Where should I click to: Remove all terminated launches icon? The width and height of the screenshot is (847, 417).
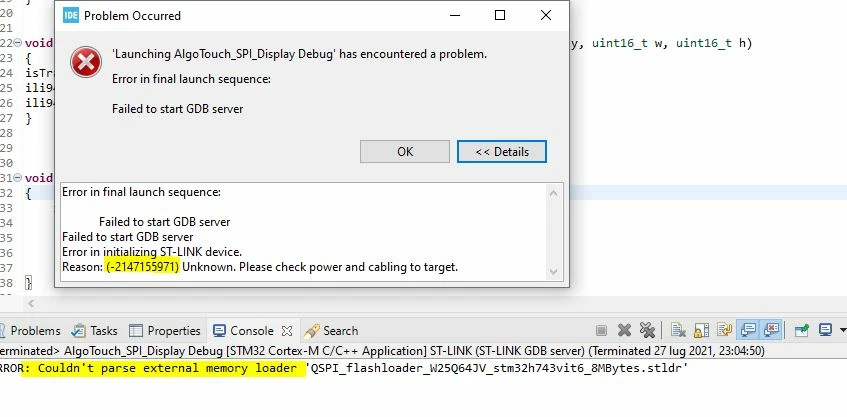point(647,330)
